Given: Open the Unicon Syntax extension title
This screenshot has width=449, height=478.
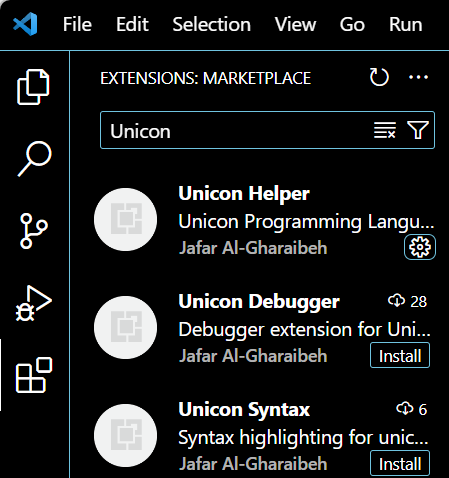Looking at the screenshot, I should click(244, 409).
